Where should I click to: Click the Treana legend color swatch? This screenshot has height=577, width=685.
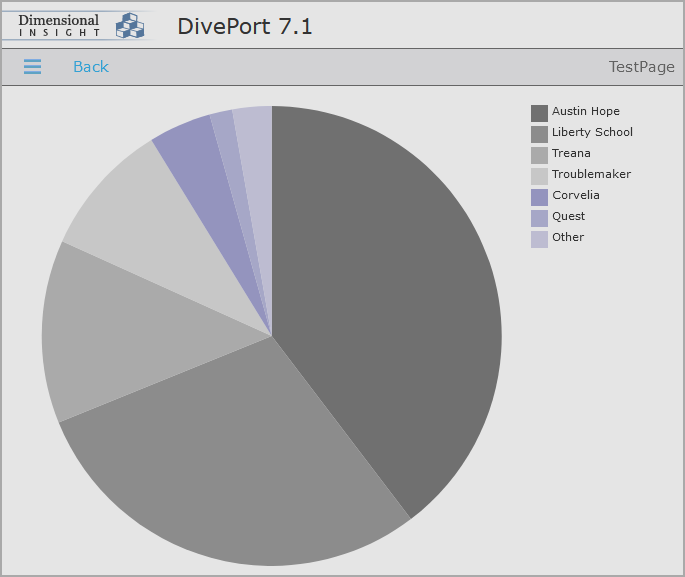[539, 154]
